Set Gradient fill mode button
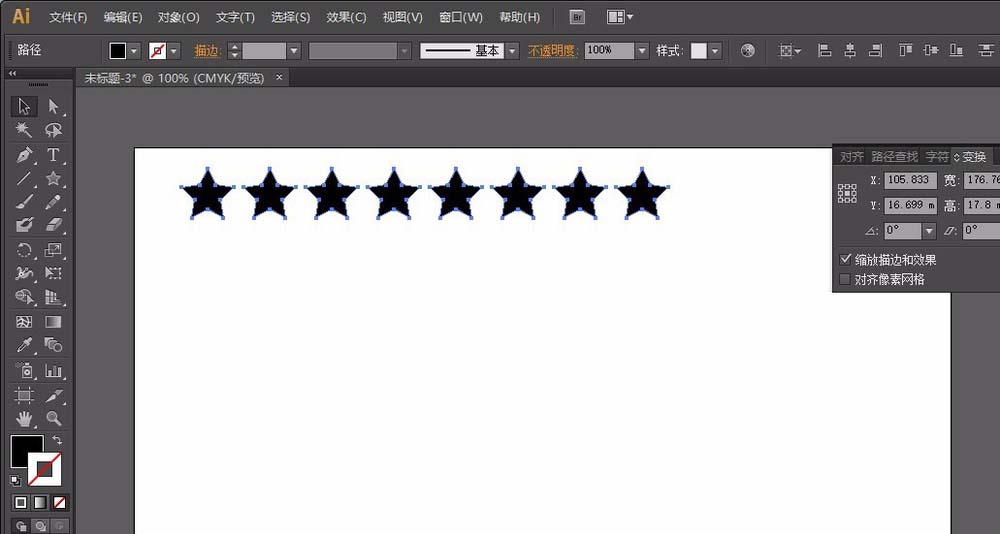The height and width of the screenshot is (534, 1000). click(x=40, y=503)
